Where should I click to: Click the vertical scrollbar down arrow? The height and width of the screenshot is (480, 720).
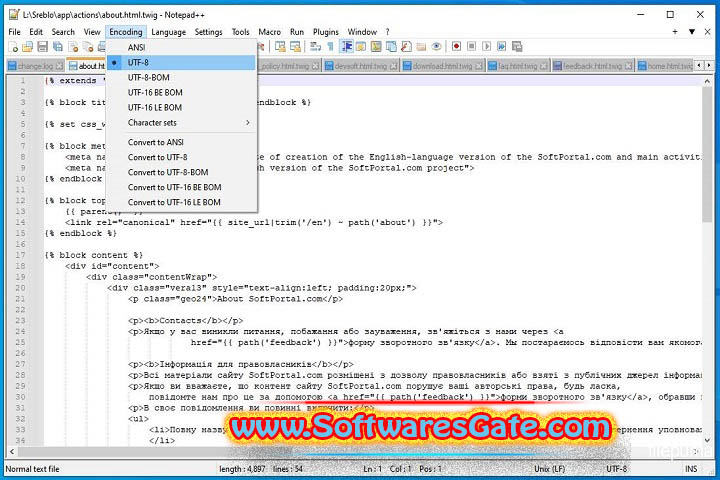point(707,440)
